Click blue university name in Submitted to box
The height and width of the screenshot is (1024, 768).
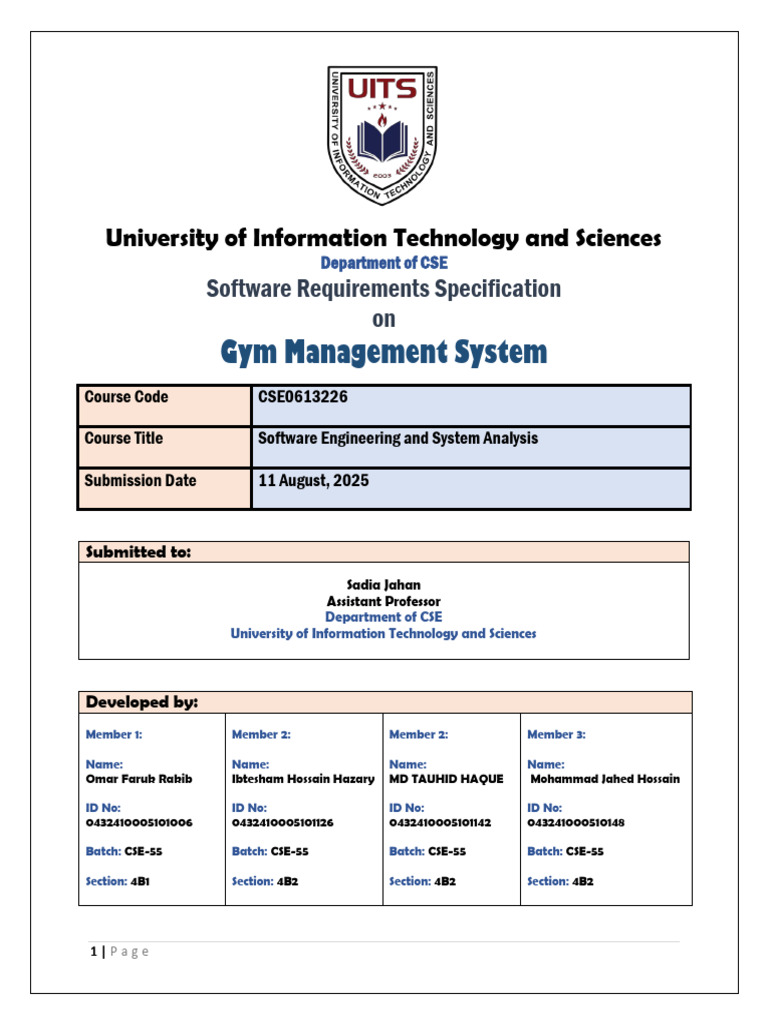383,633
